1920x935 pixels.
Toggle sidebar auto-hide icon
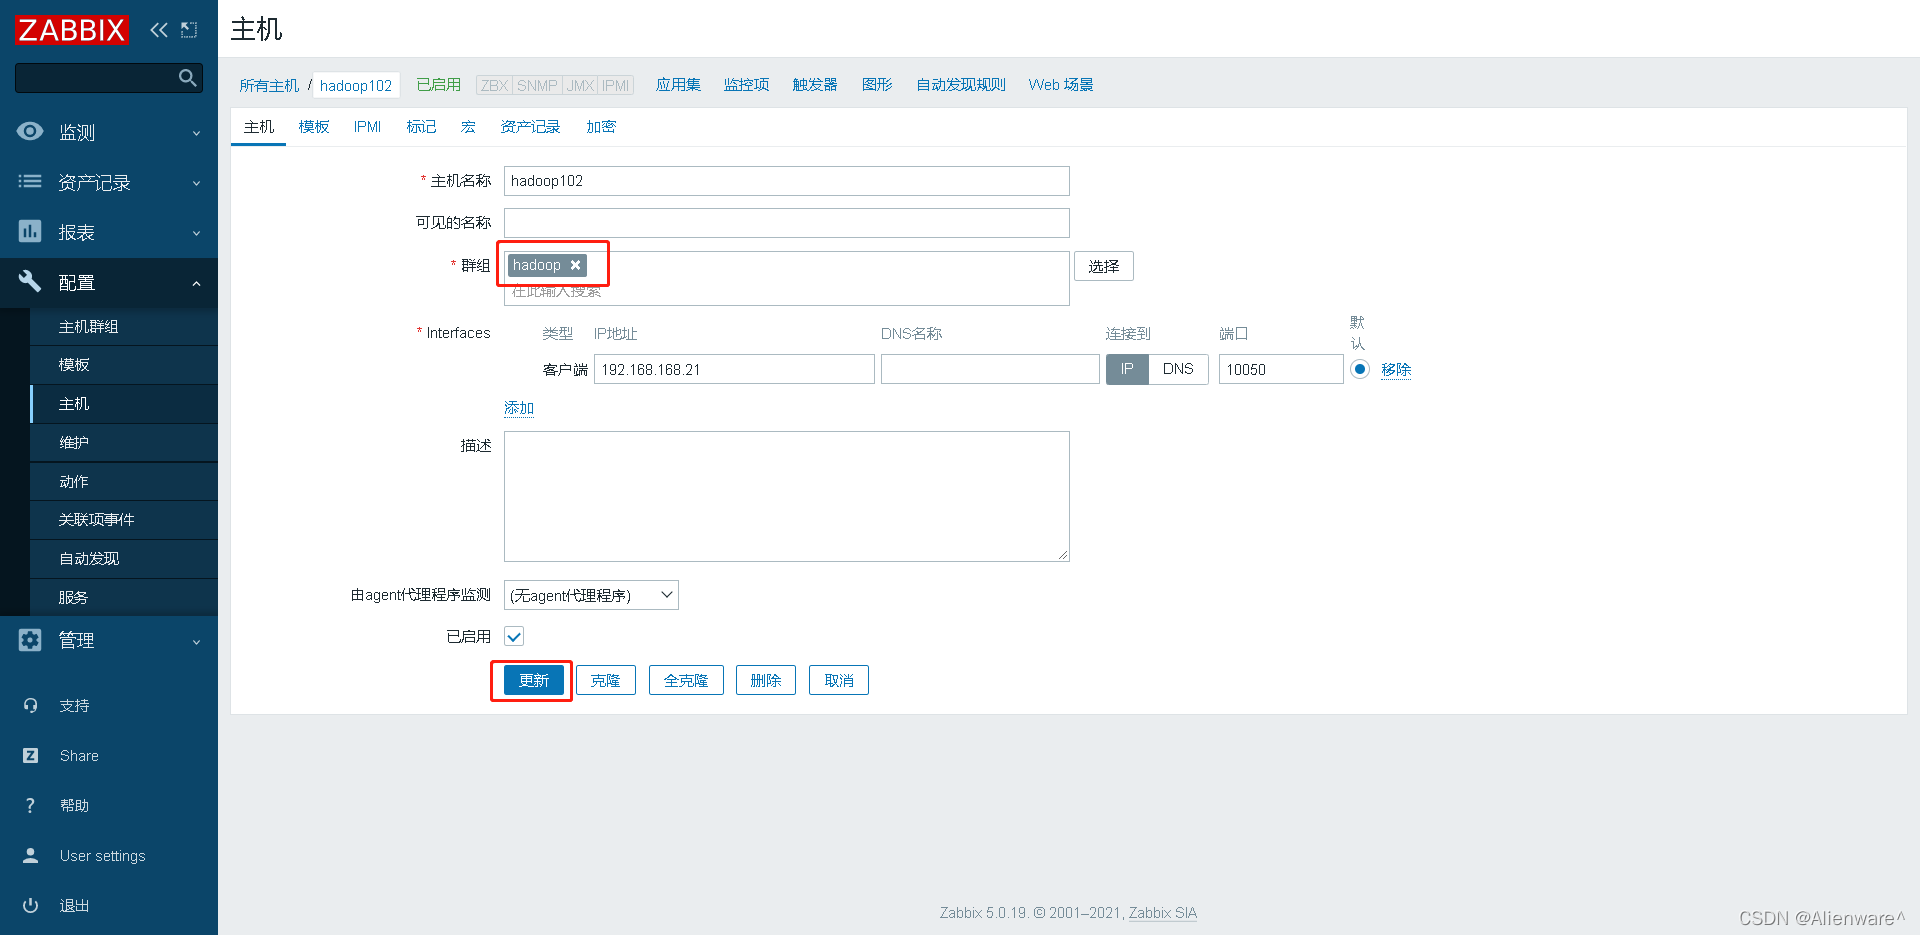189,30
